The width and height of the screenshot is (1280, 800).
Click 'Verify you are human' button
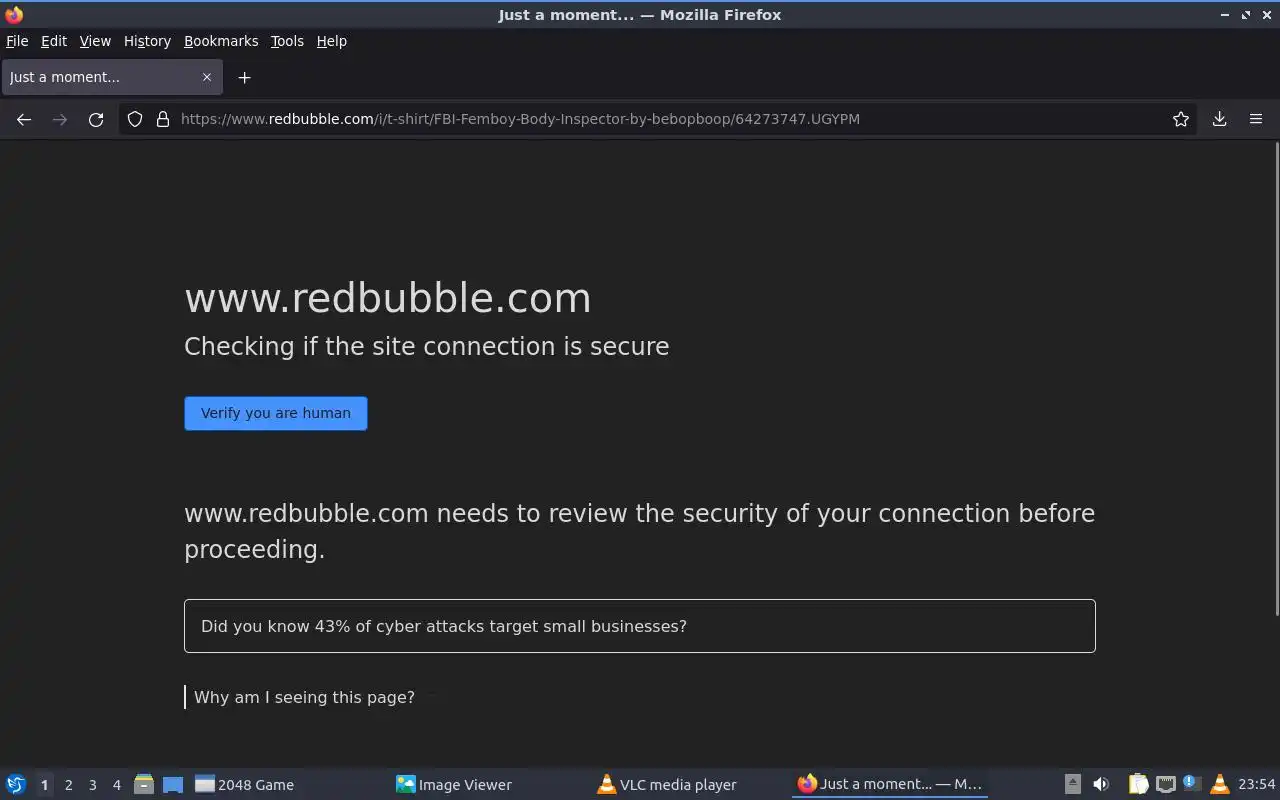(276, 413)
